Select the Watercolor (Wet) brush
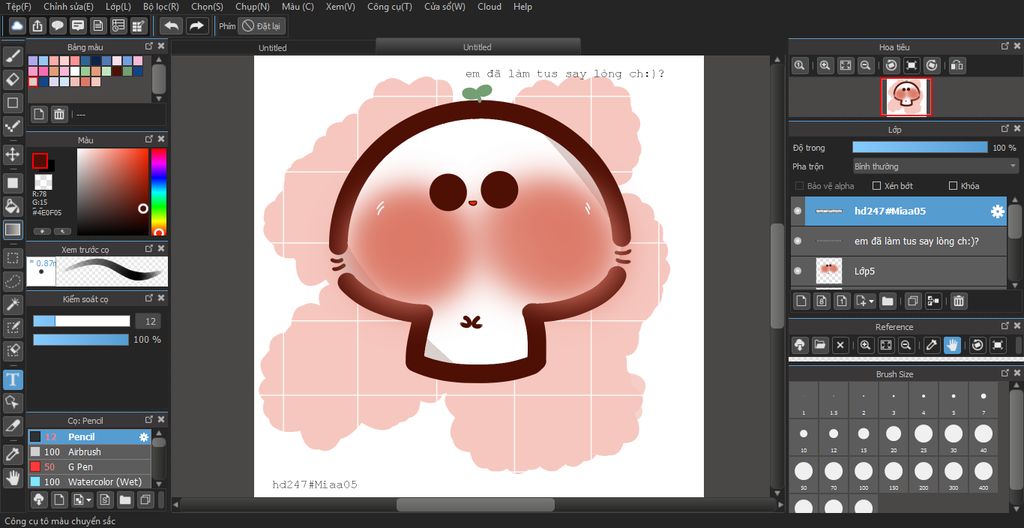This screenshot has height=528, width=1024. click(89, 482)
